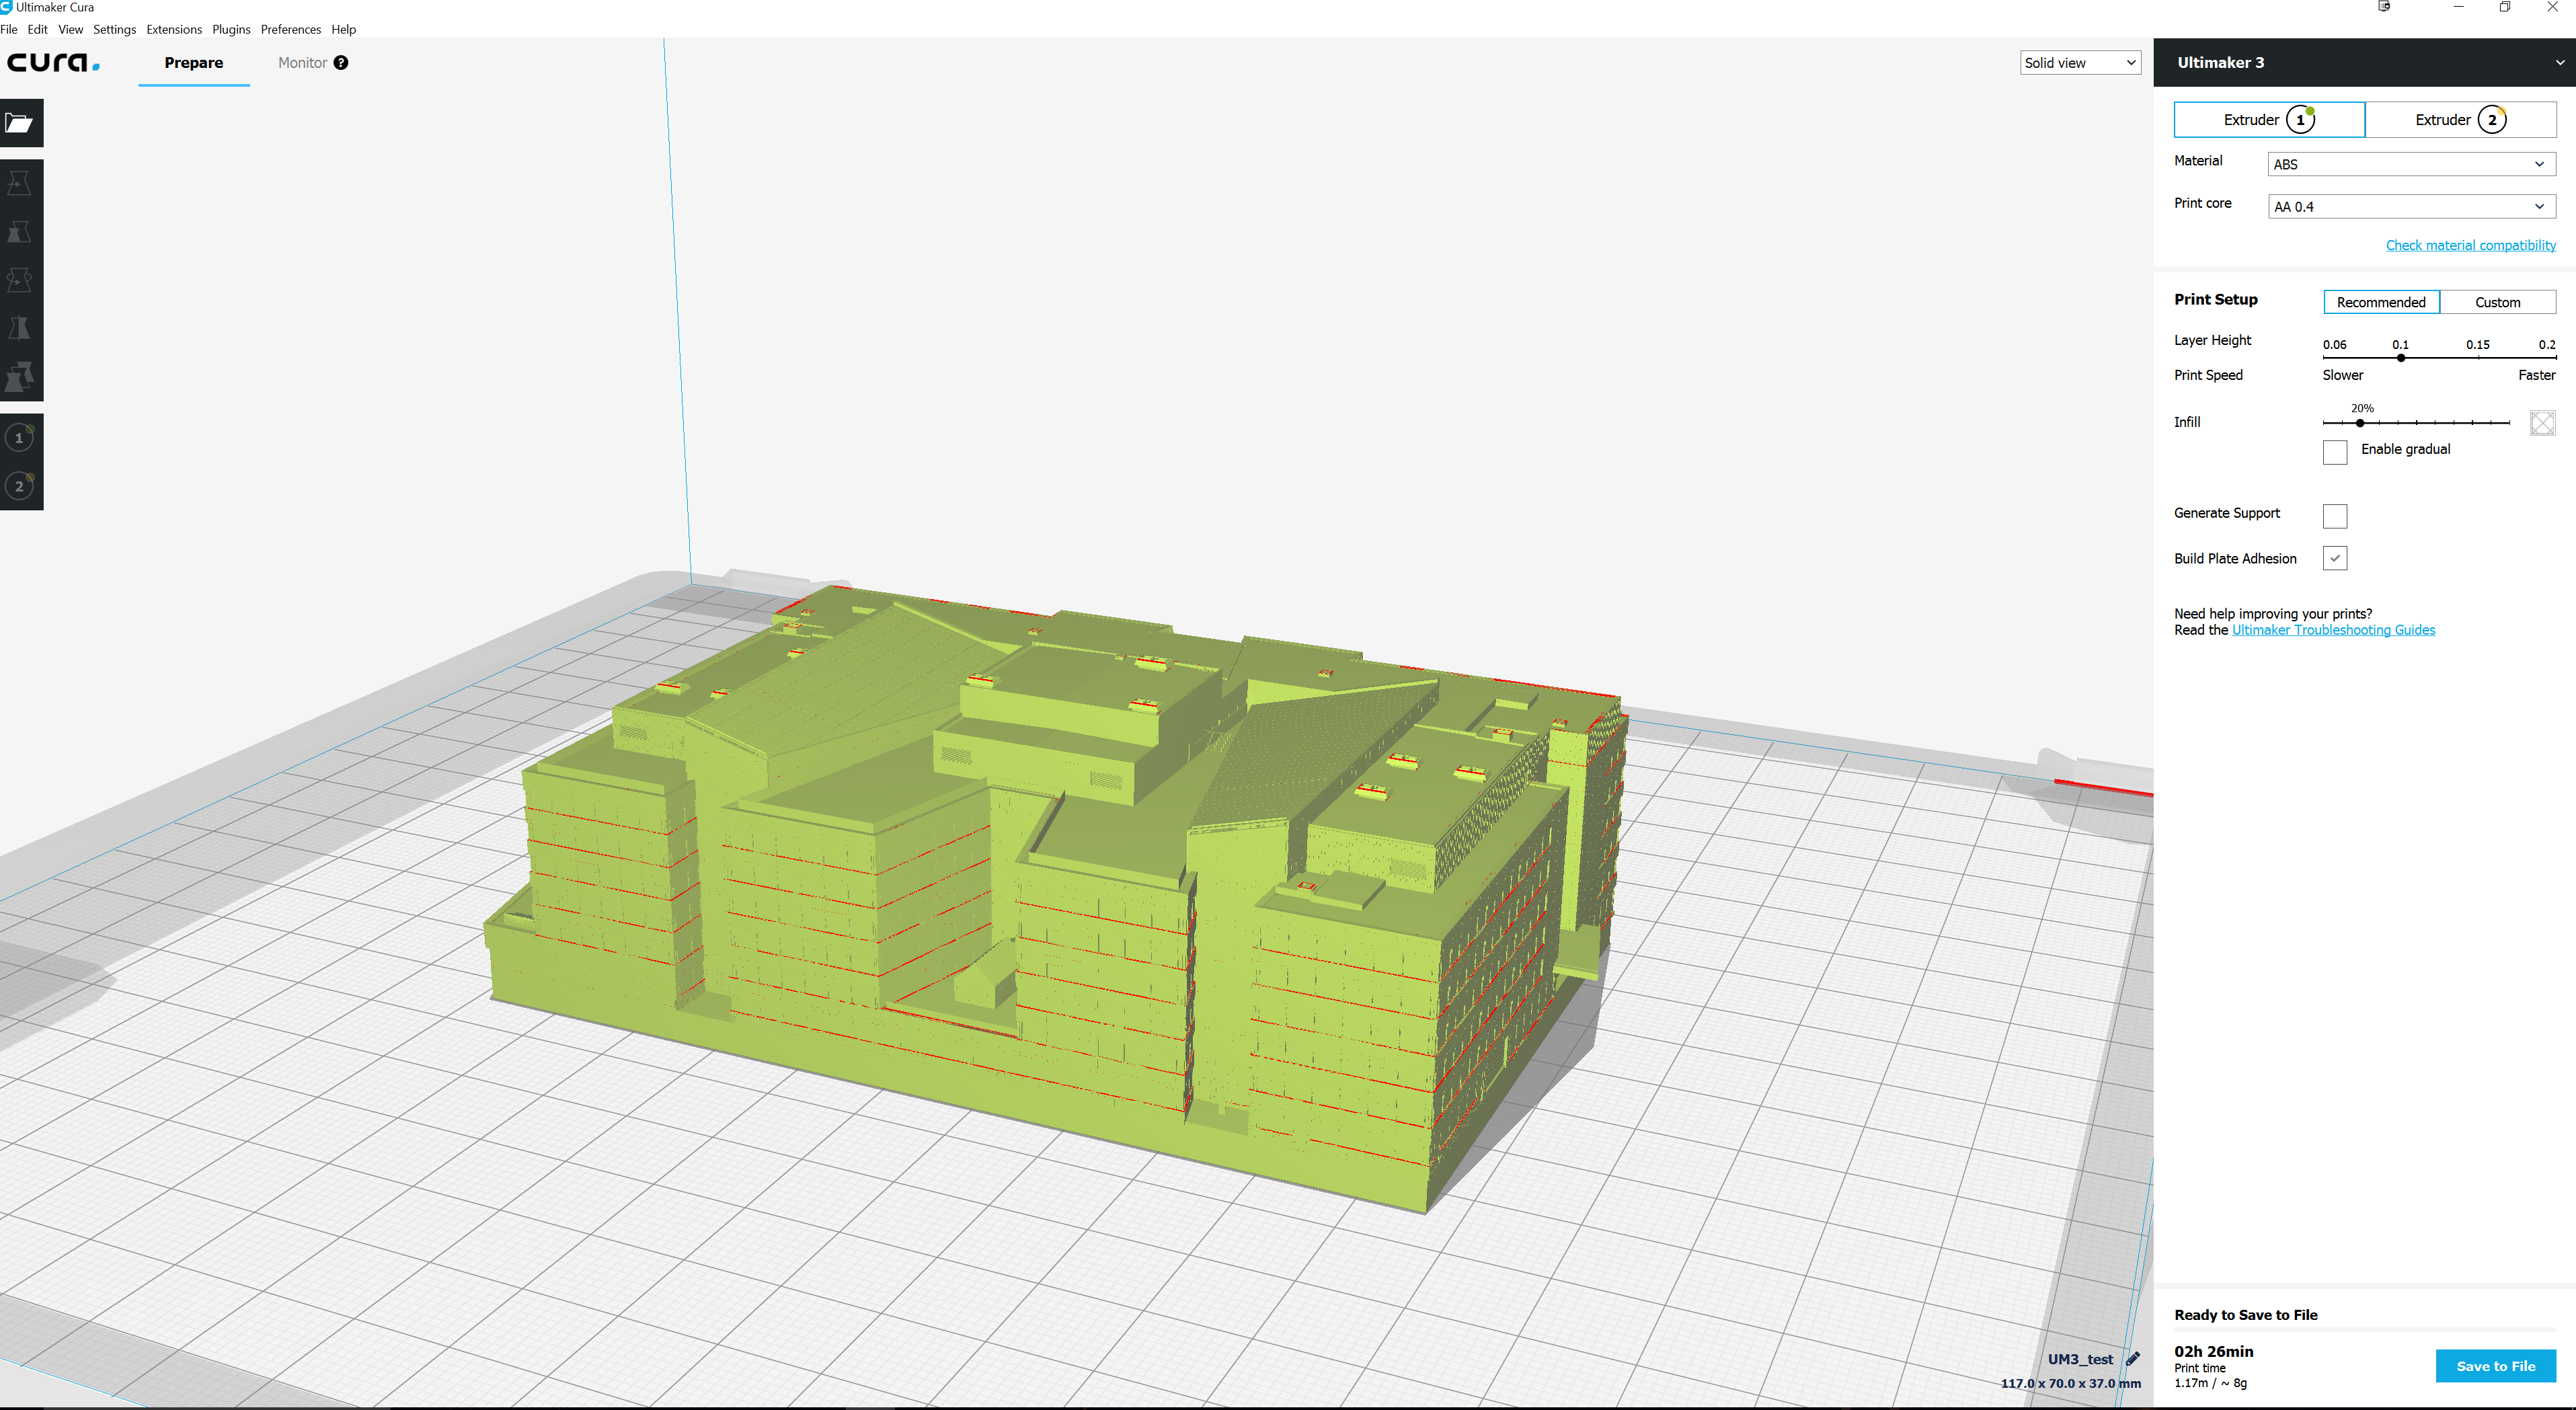Viewport: 2576px width, 1410px height.
Task: Assign model to extruder 1 in toolbar
Action: pyautogui.click(x=20, y=437)
